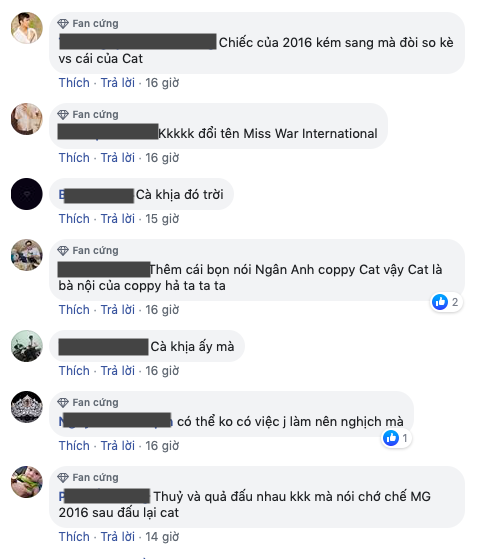Like the 'Chiếc của 2016' comment
497x559 pixels.
(74, 83)
